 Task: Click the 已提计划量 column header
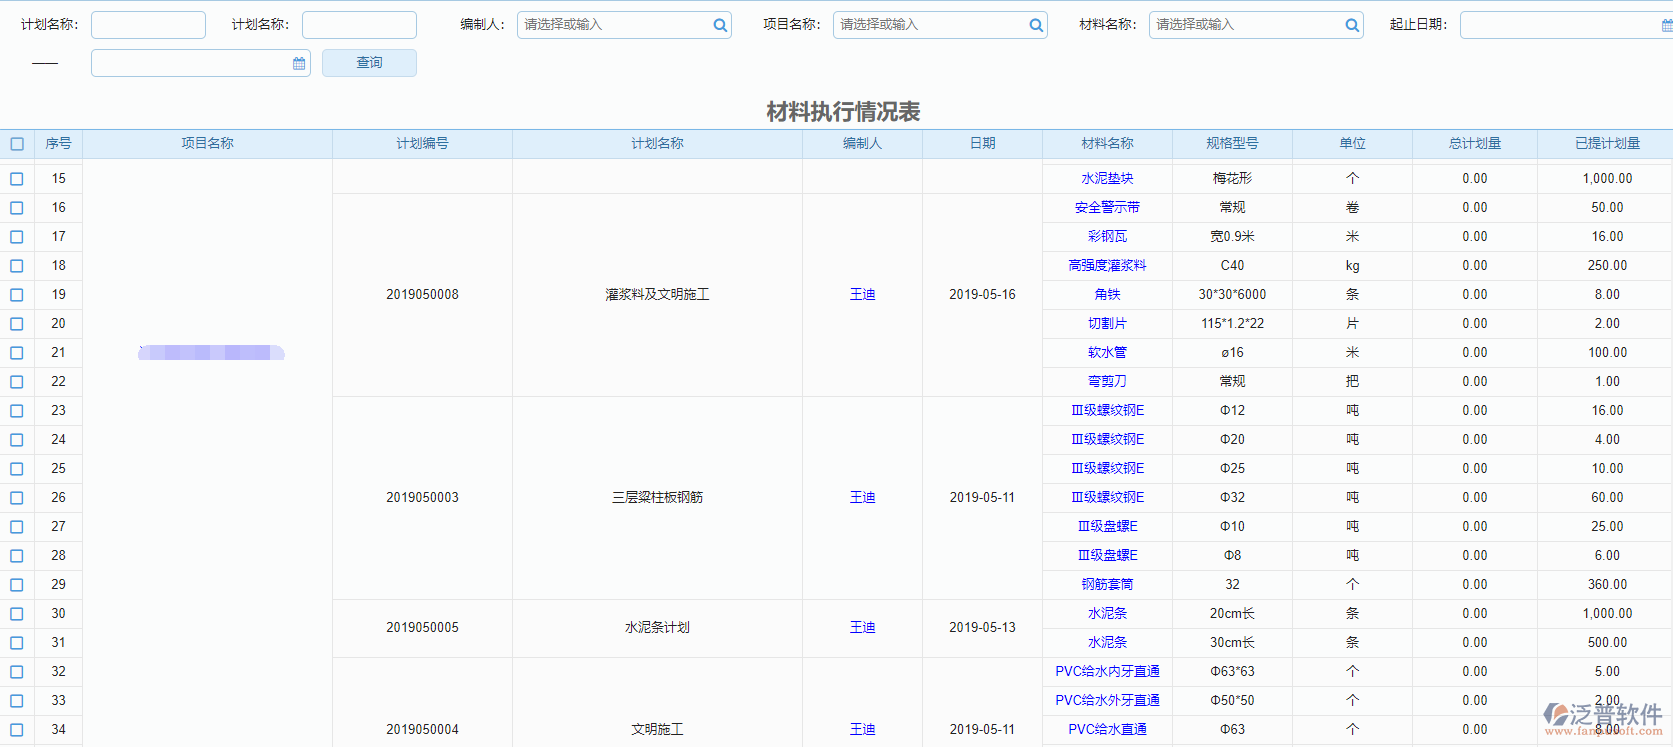point(1607,144)
